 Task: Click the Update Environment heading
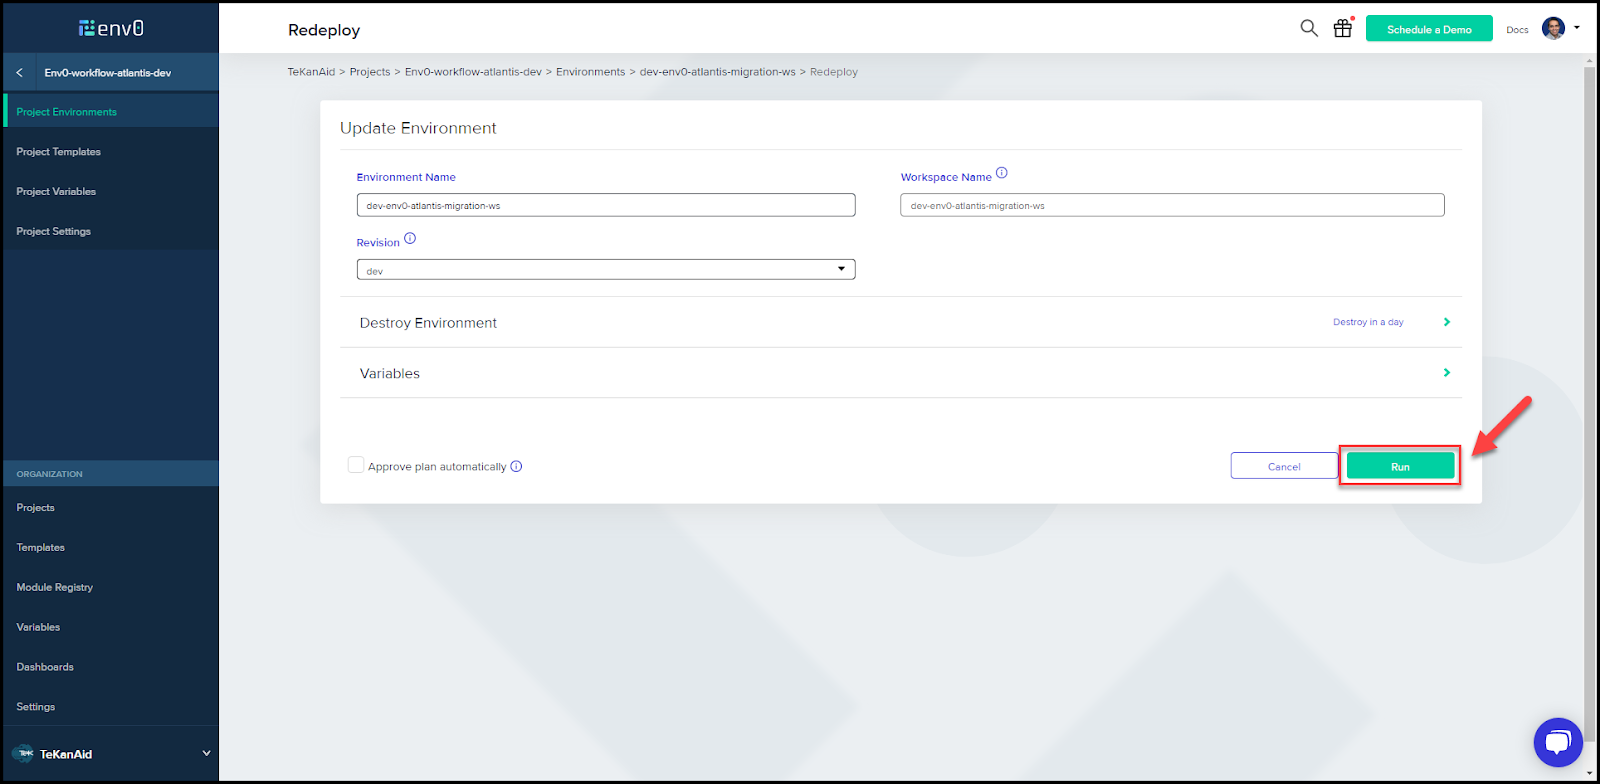coord(418,128)
